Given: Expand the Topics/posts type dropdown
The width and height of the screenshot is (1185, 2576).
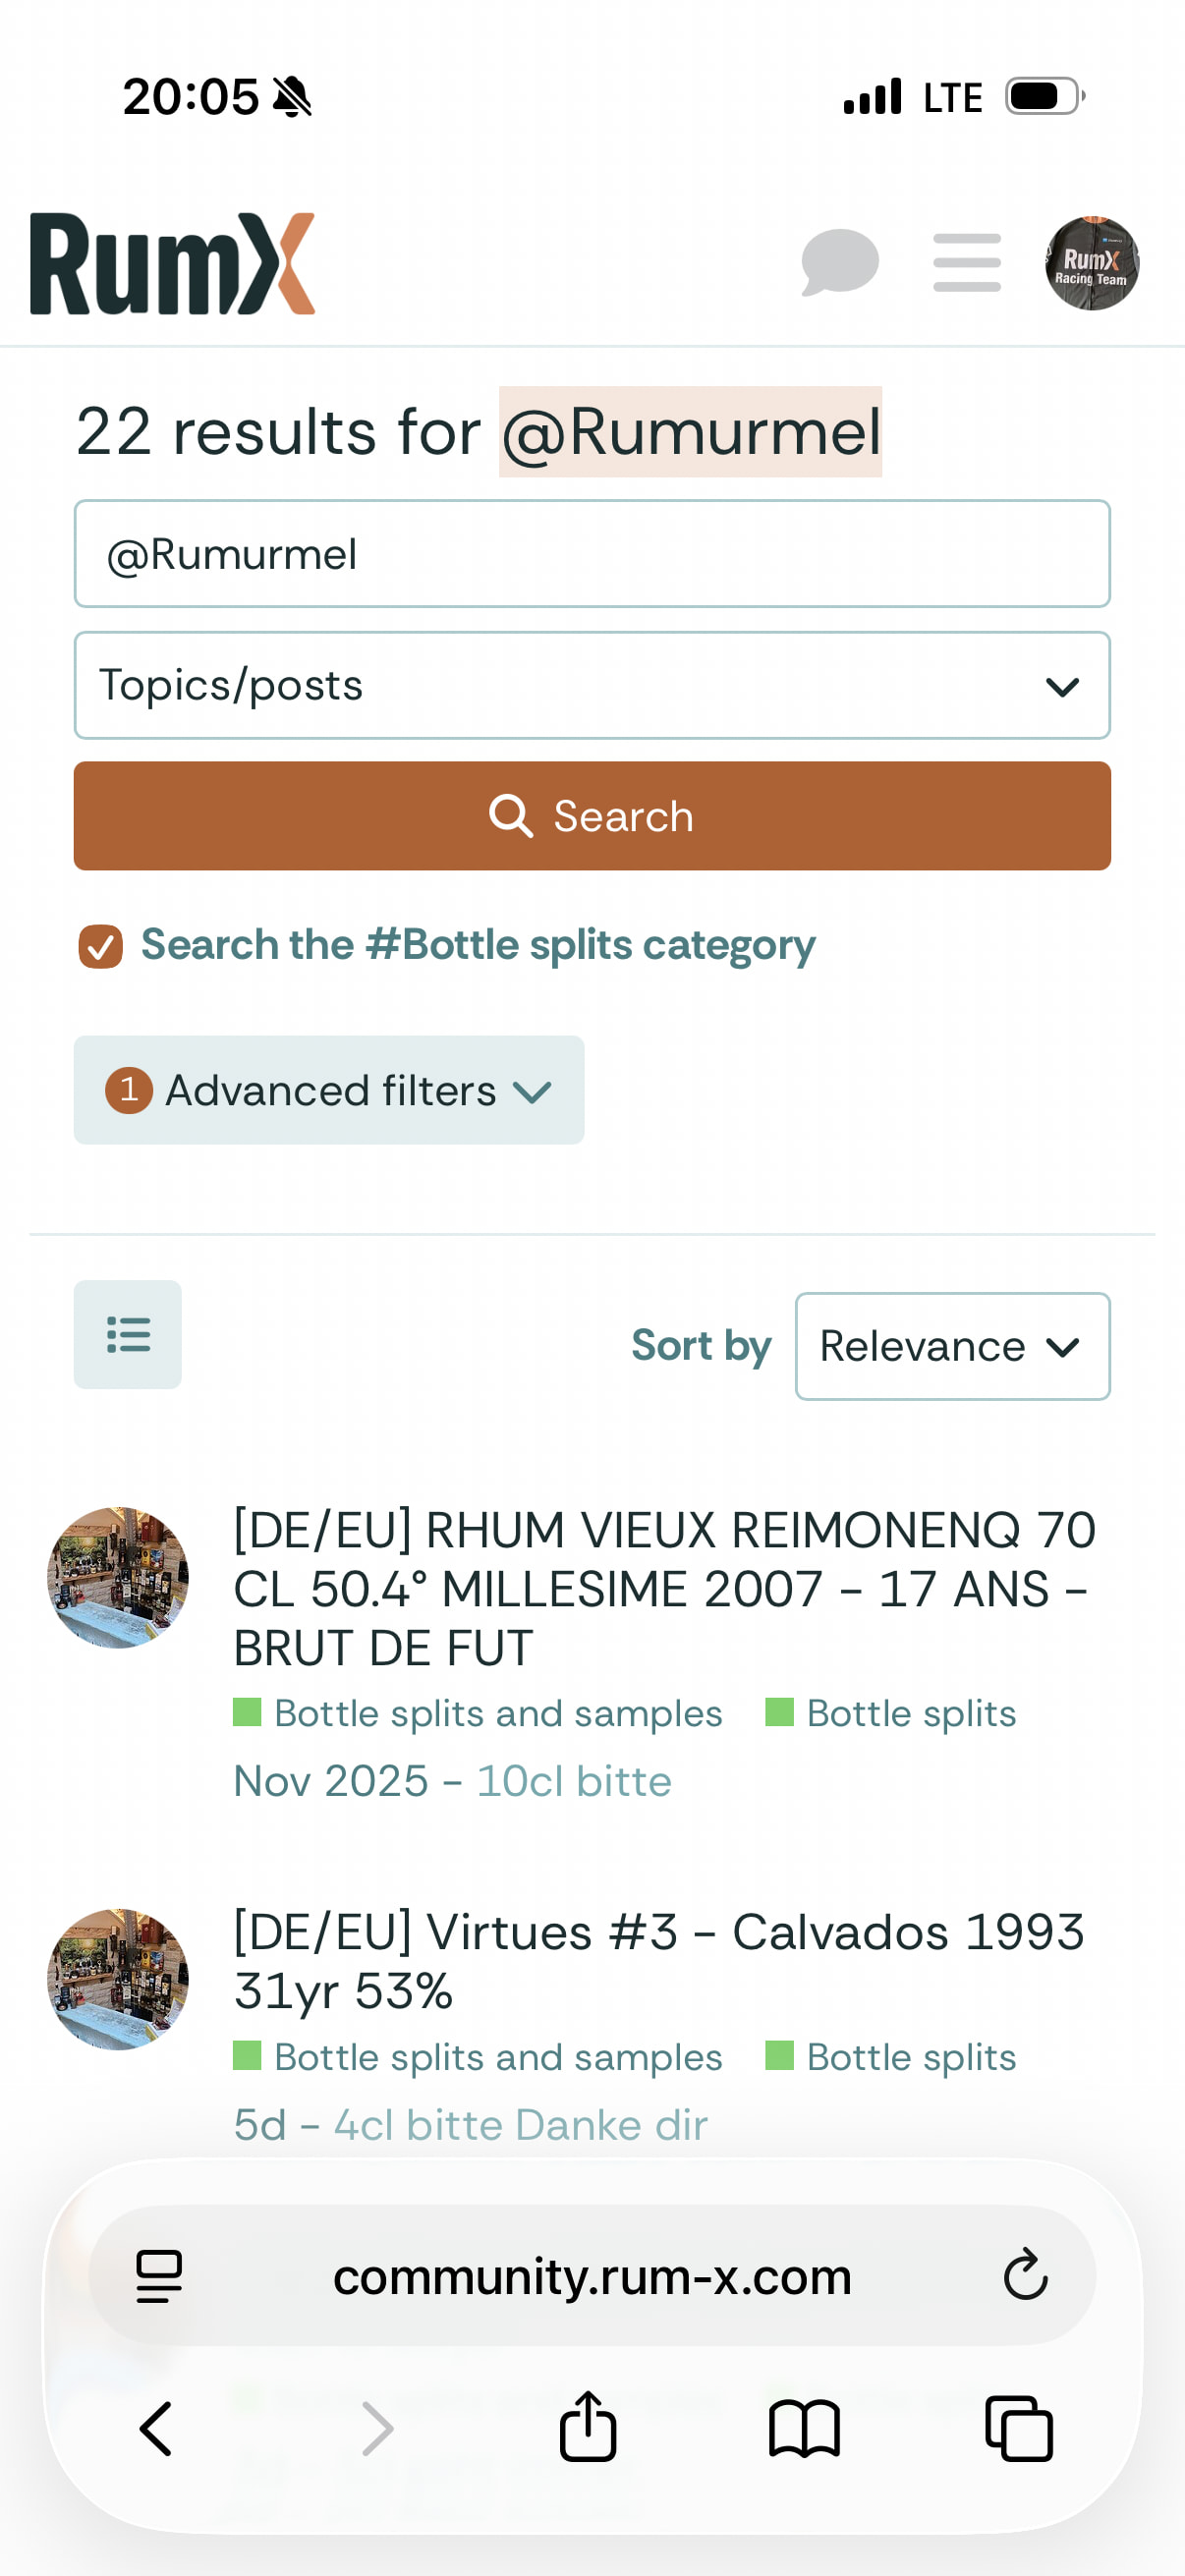Looking at the screenshot, I should click(x=592, y=686).
